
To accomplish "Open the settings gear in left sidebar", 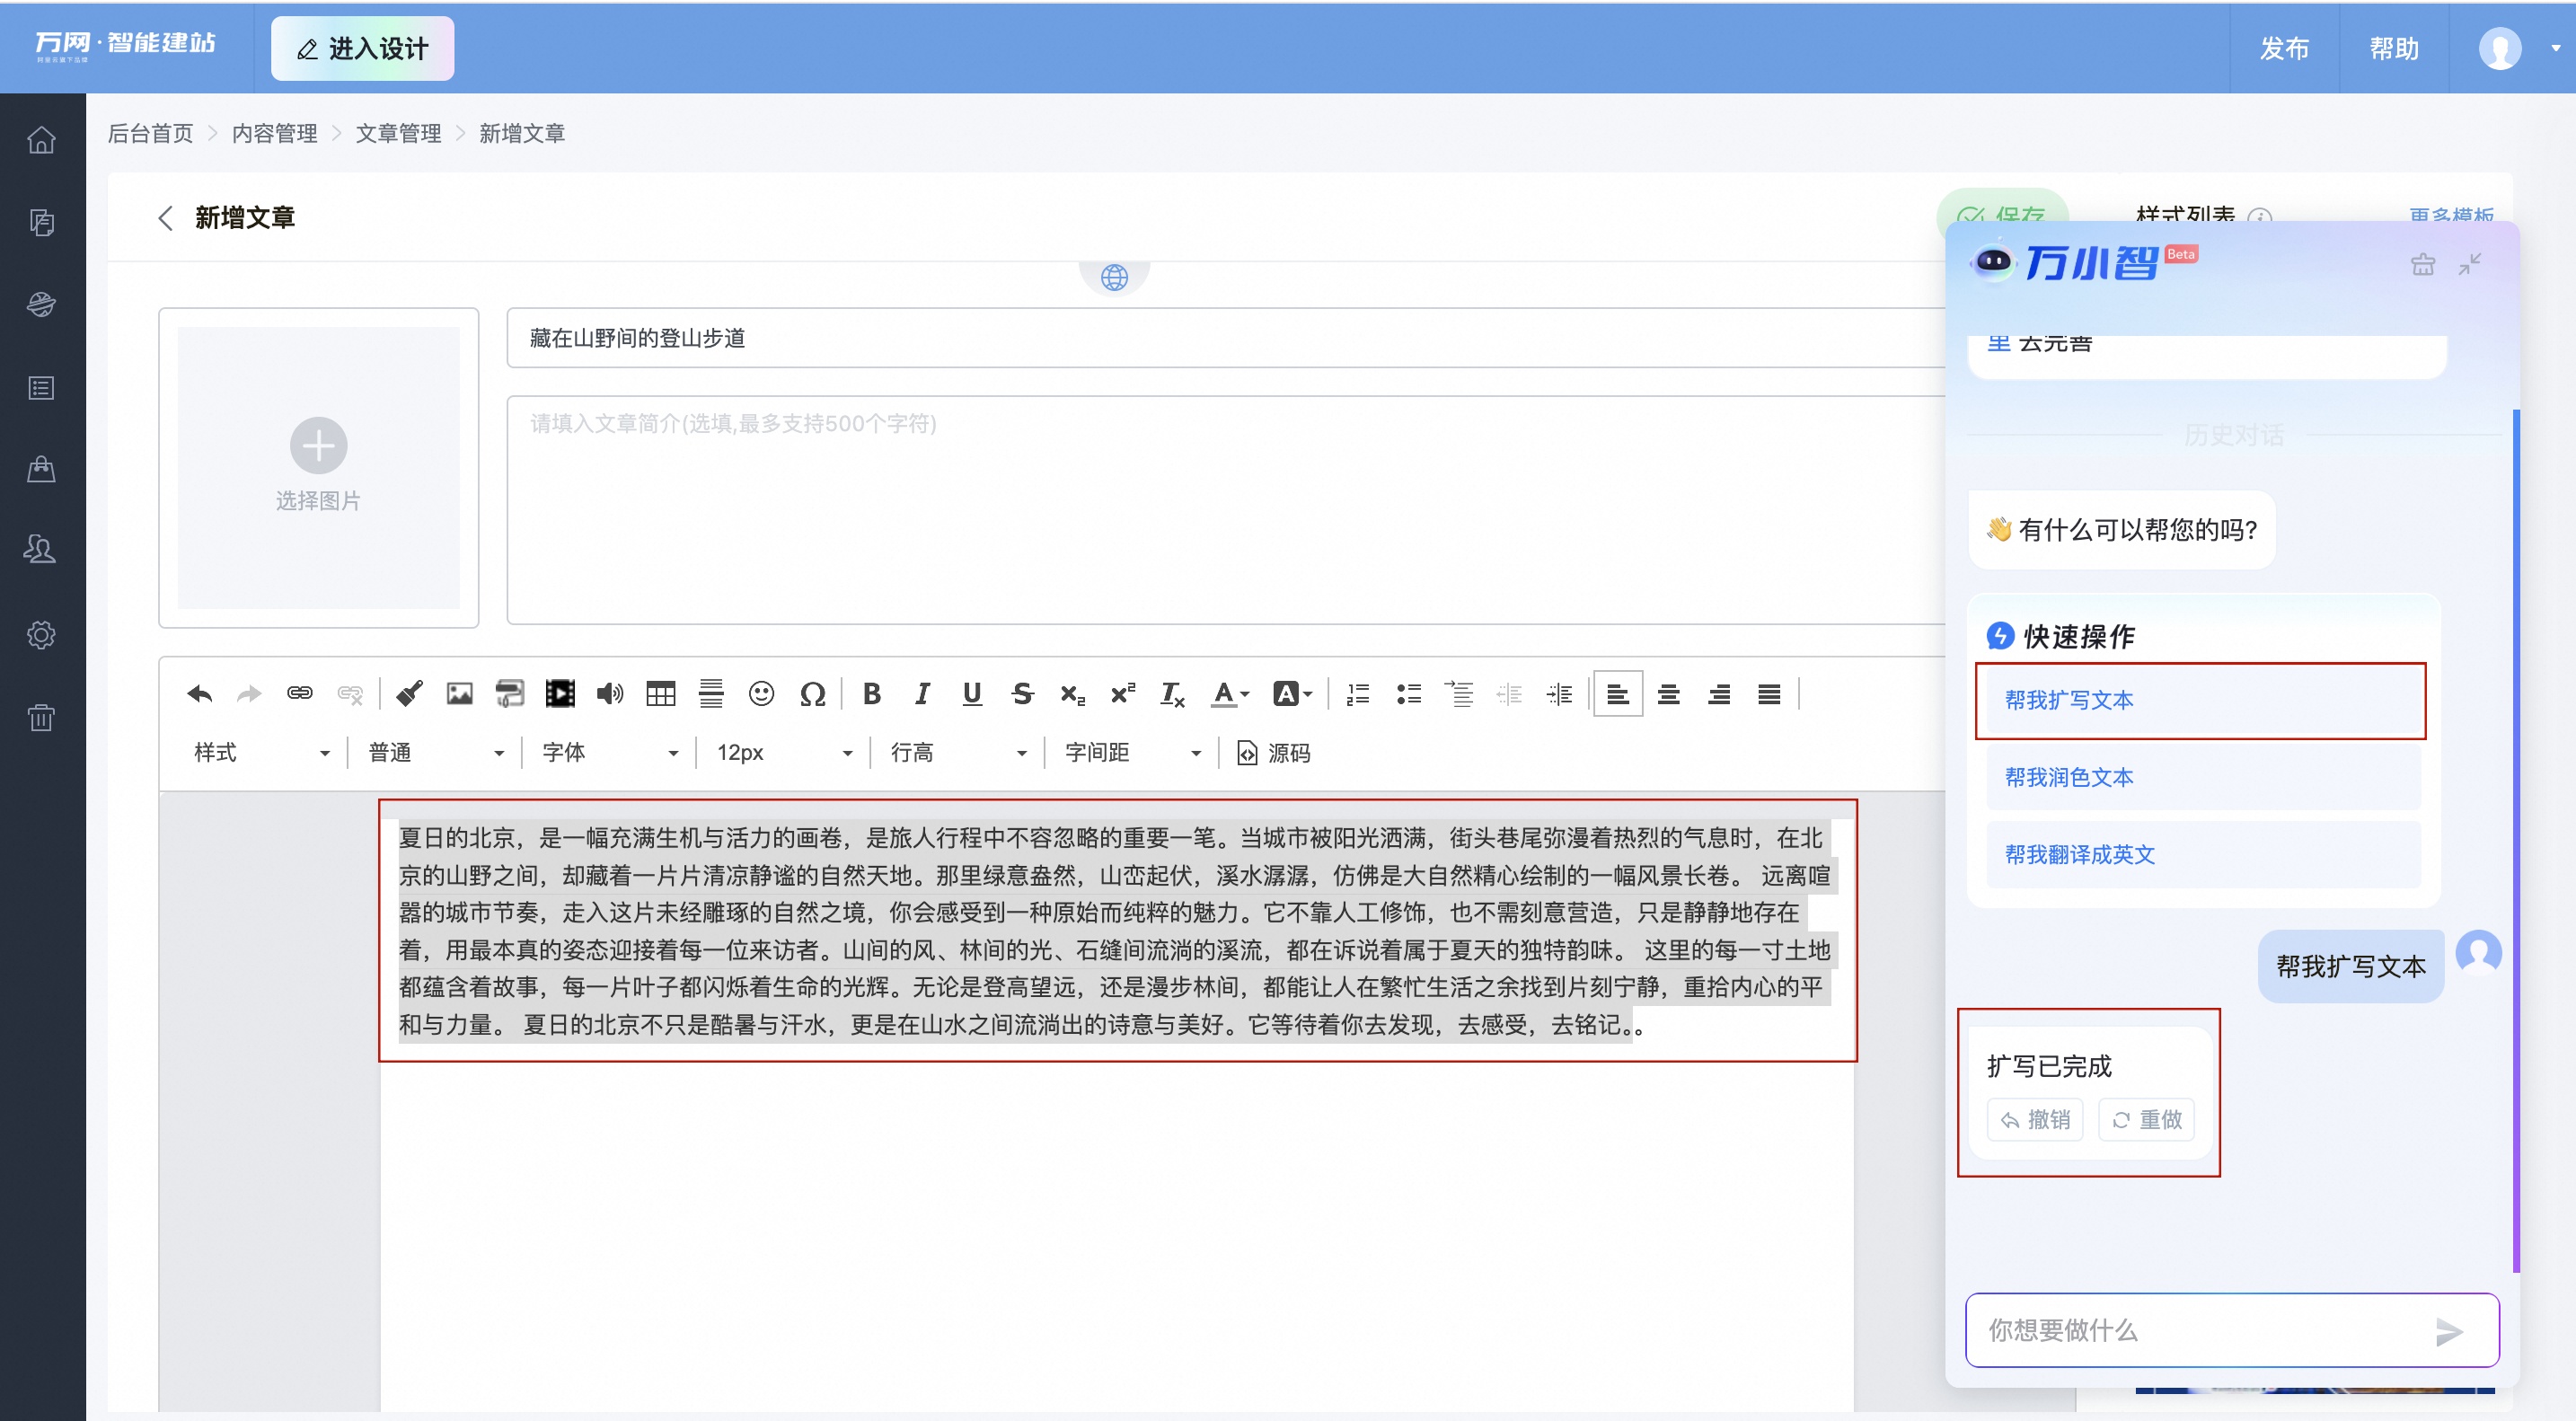I will pos(41,634).
